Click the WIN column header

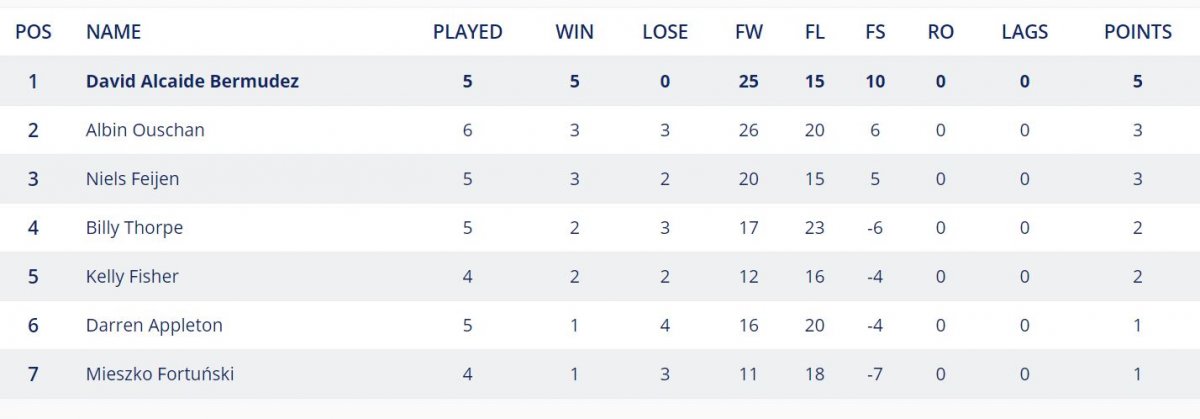click(574, 32)
